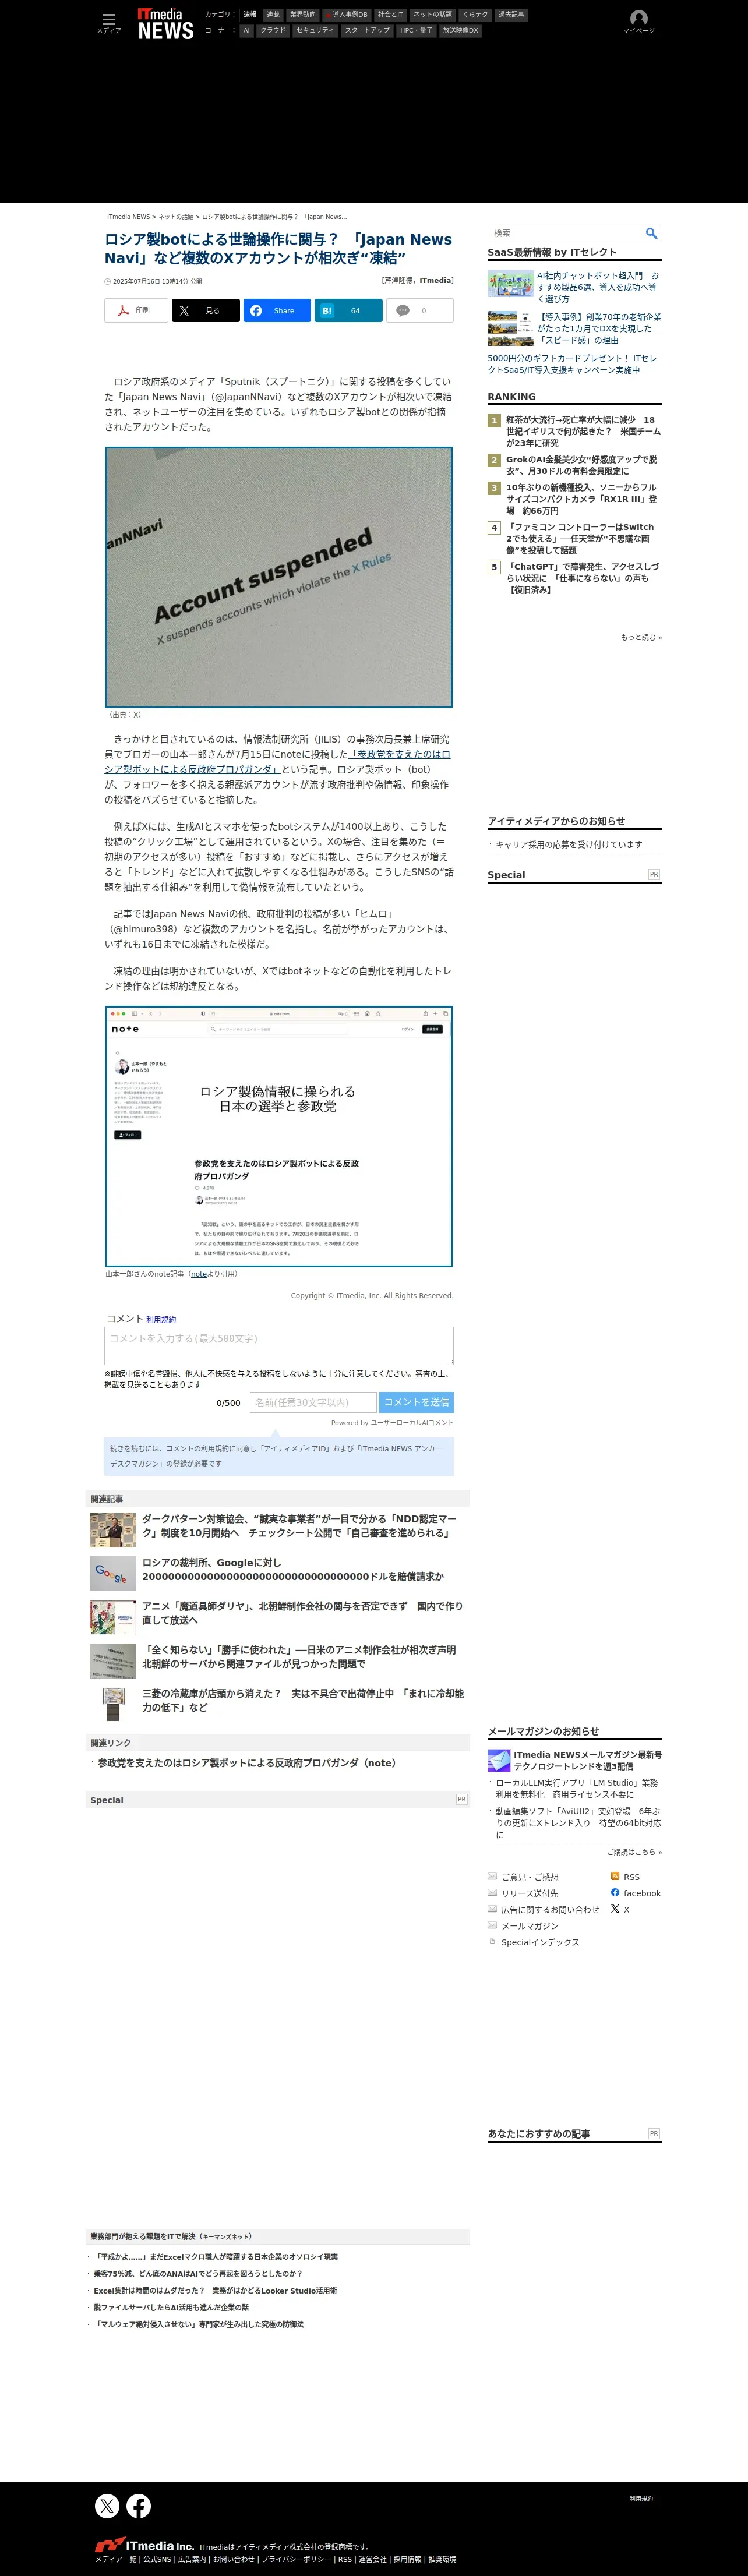Open ITmedia NEWSメールマガジン最新号 icon
The width and height of the screenshot is (748, 2576).
coord(499,1760)
